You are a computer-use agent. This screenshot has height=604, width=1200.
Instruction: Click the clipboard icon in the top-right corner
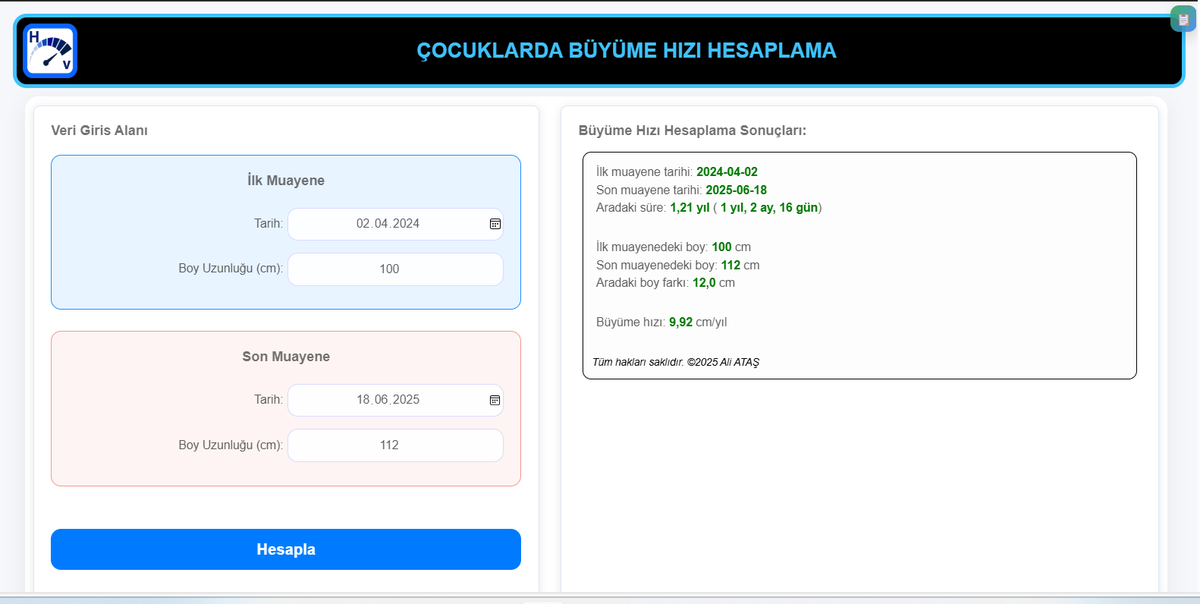tap(1181, 19)
